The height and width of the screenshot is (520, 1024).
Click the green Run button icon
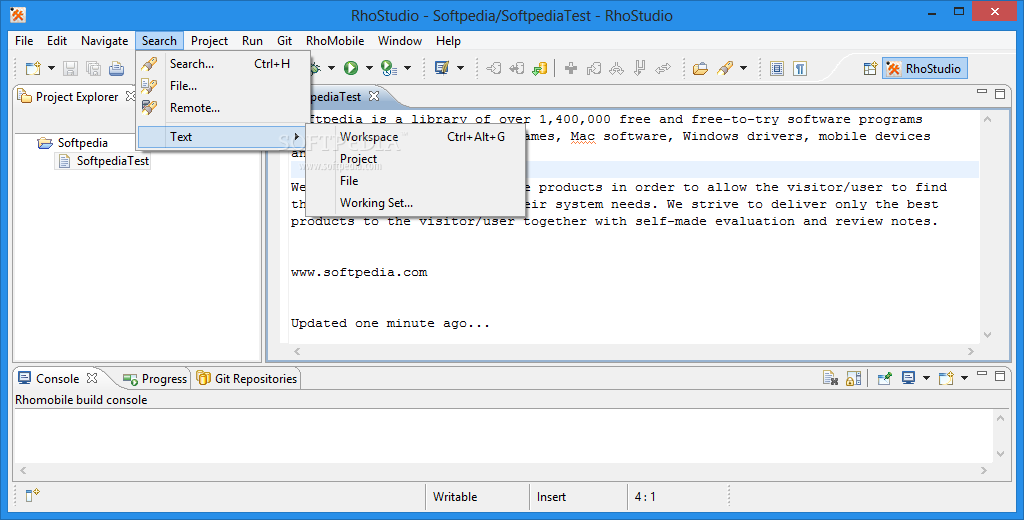click(x=351, y=68)
